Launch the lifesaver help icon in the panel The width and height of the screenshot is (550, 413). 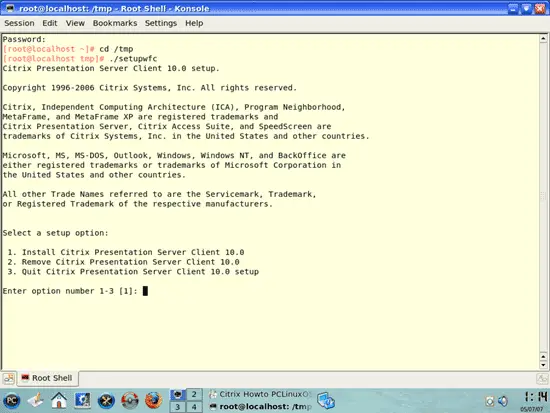click(130, 400)
